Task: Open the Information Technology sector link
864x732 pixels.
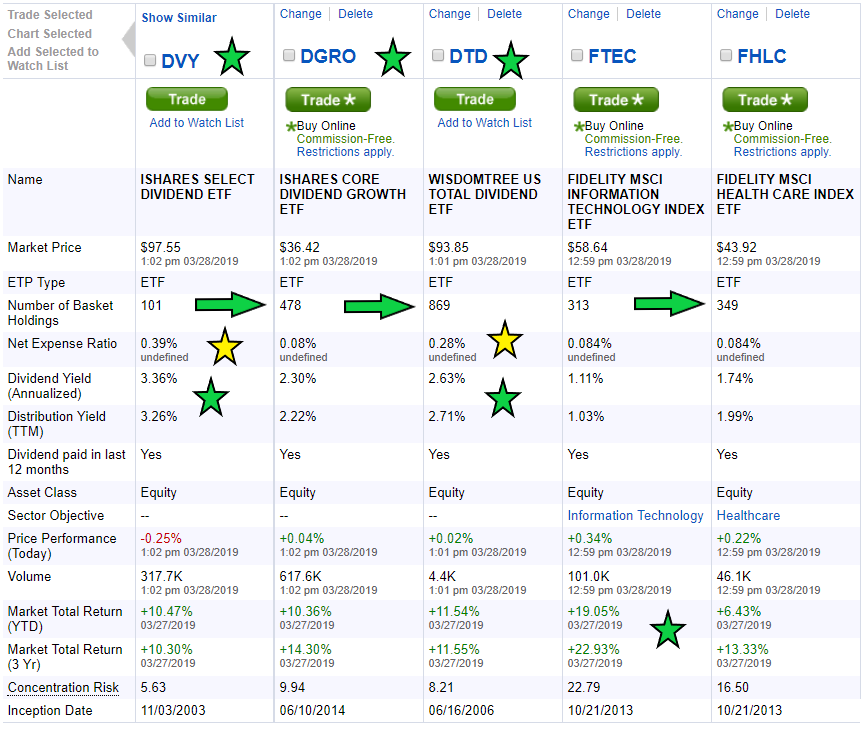Action: [635, 516]
